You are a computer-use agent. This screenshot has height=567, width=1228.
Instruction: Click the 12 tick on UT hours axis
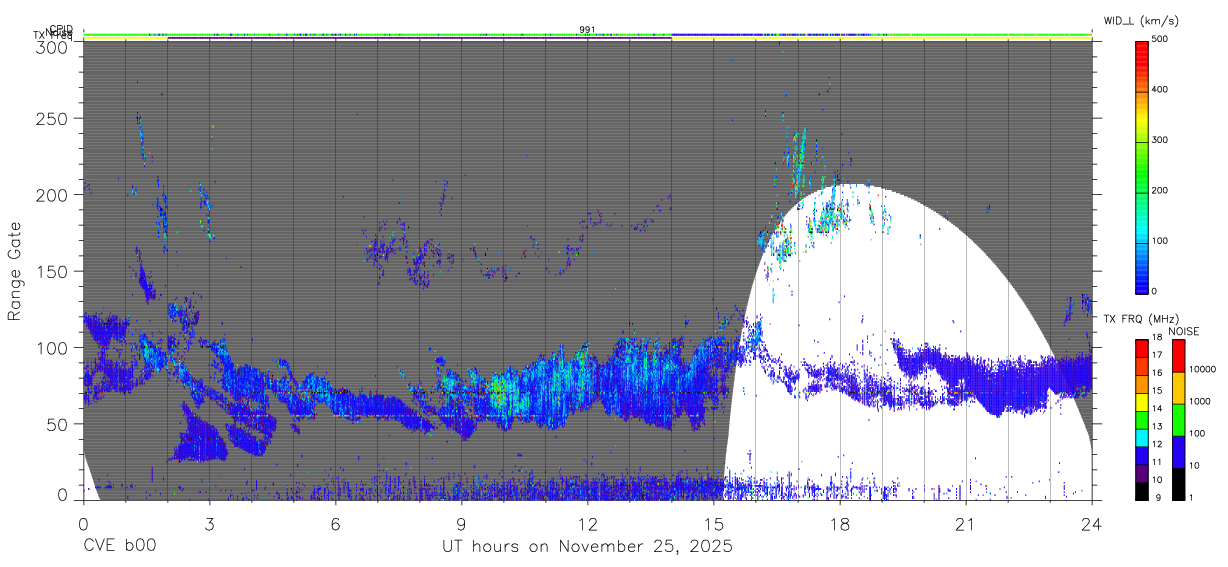(588, 523)
